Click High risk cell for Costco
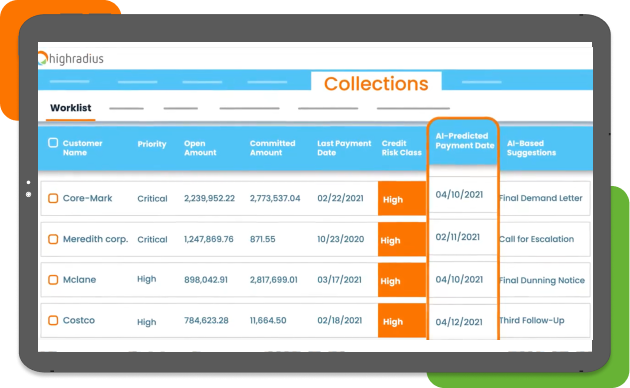This screenshot has height=388, width=630. [402, 321]
